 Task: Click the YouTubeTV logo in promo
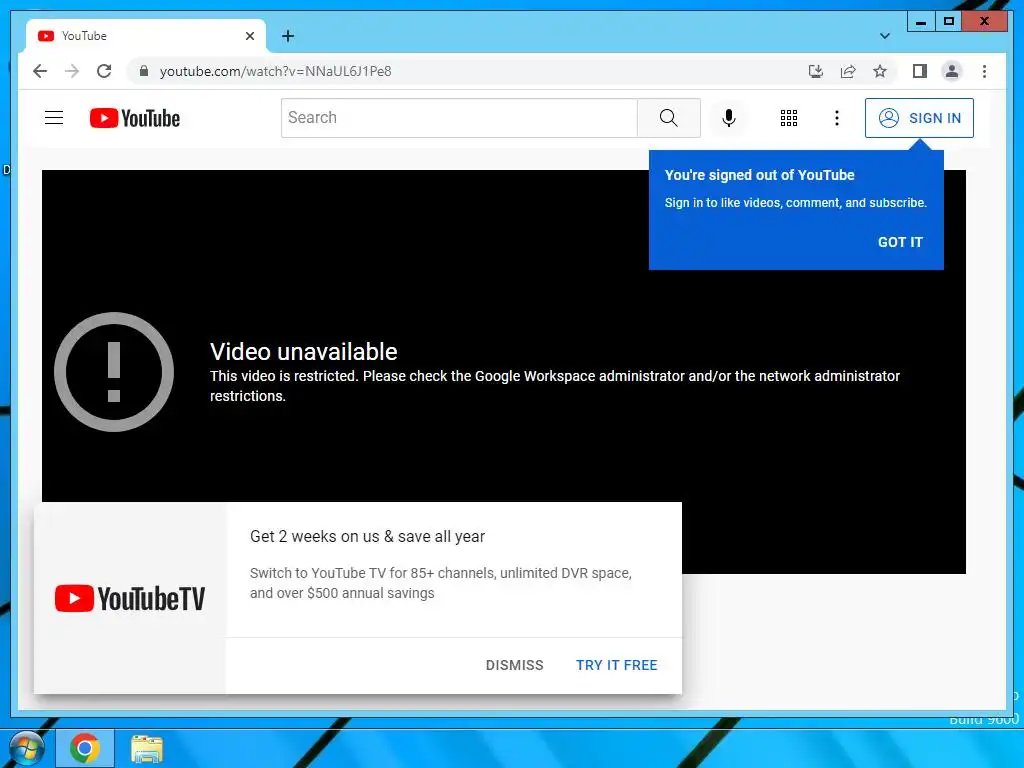coord(129,598)
